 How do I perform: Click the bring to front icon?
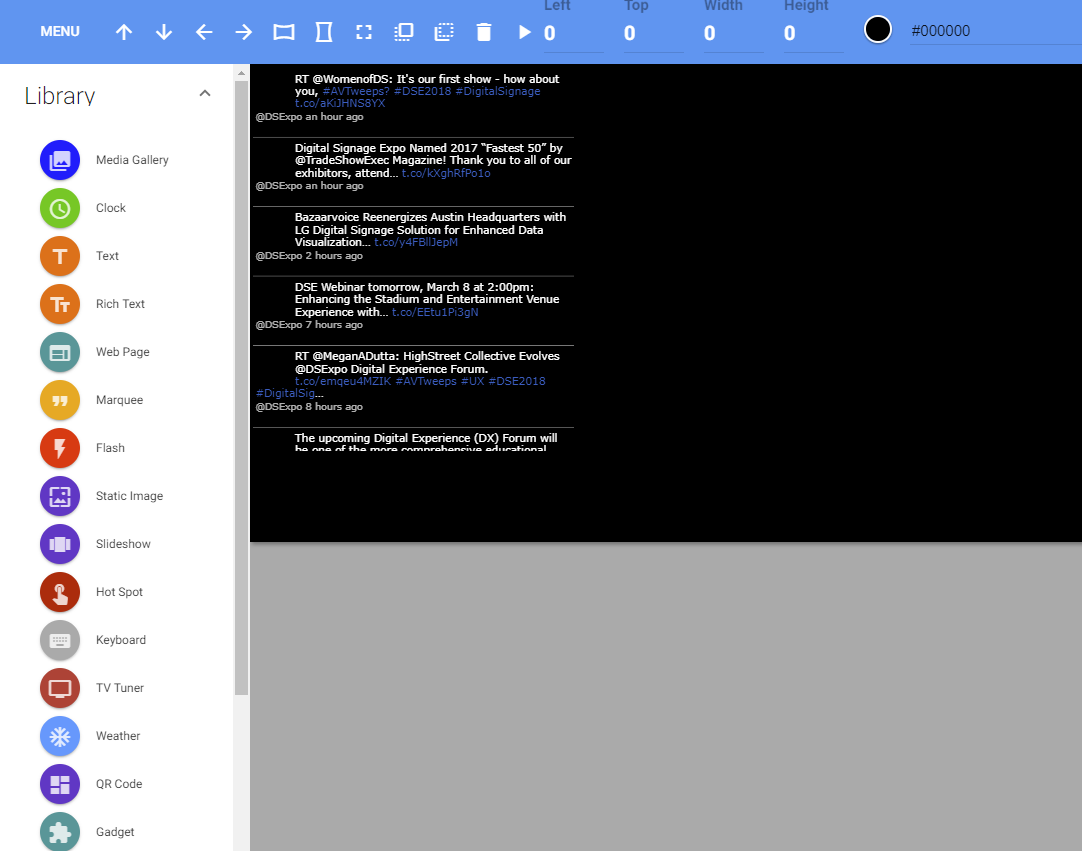[x=404, y=32]
